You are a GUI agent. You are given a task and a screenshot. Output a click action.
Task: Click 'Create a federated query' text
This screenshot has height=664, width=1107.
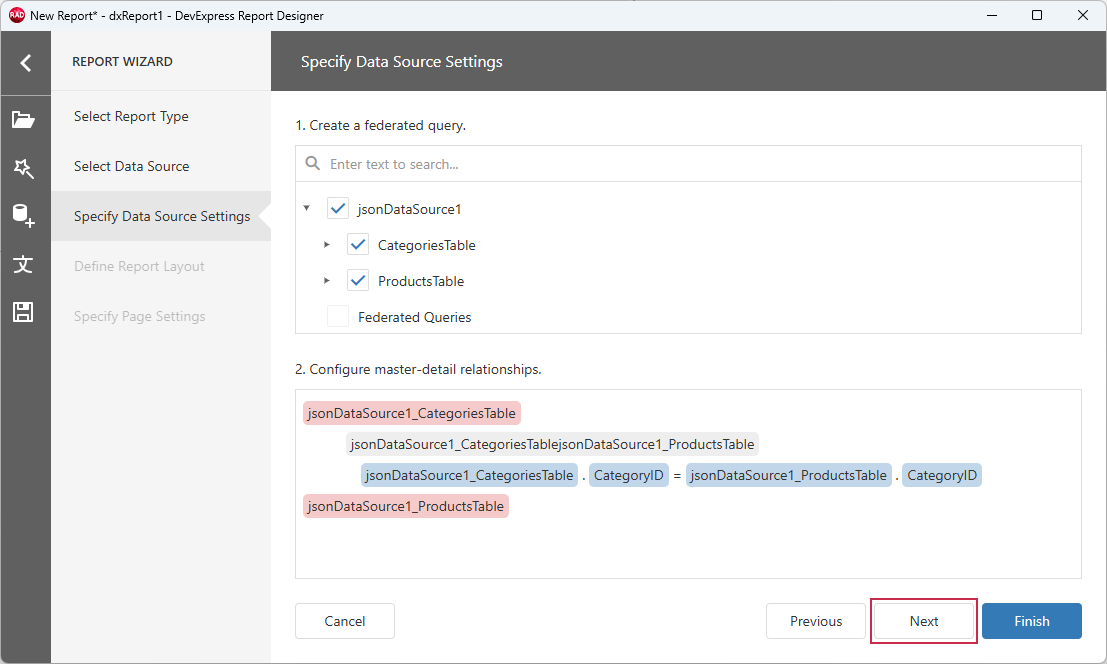click(x=388, y=125)
